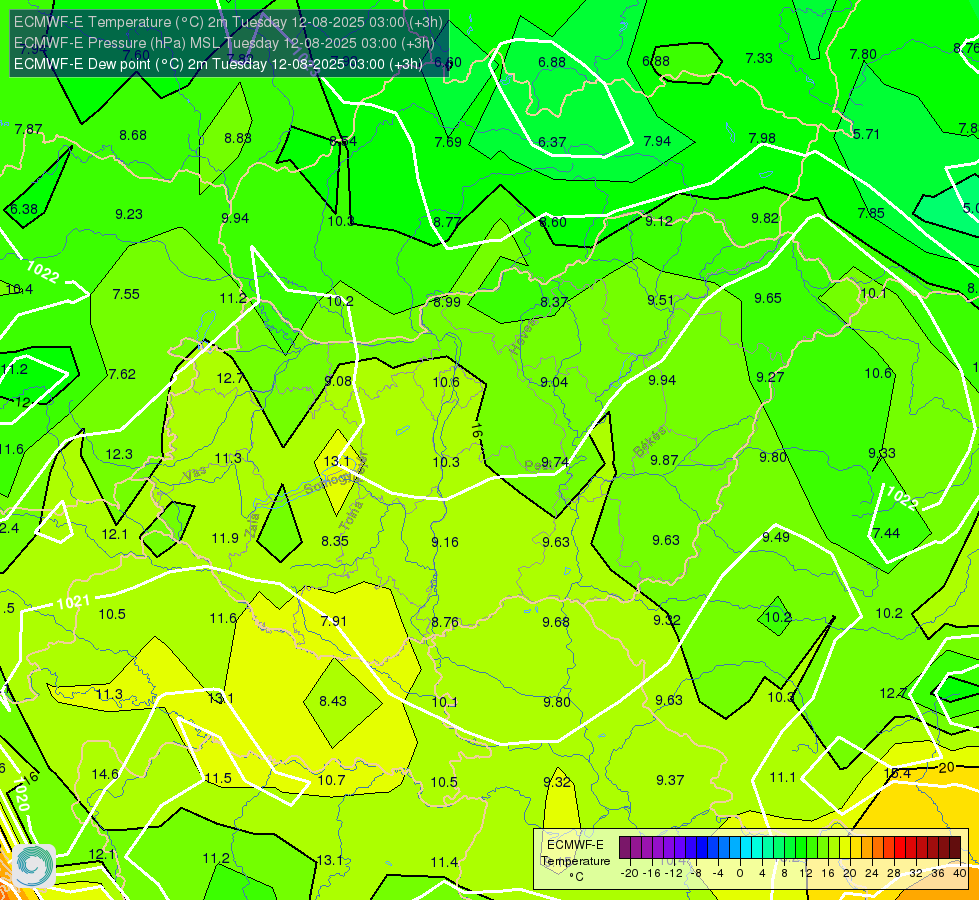Screen dimensions: 979x900
Task: Click the 8.35 dew point value
Action: point(335,541)
